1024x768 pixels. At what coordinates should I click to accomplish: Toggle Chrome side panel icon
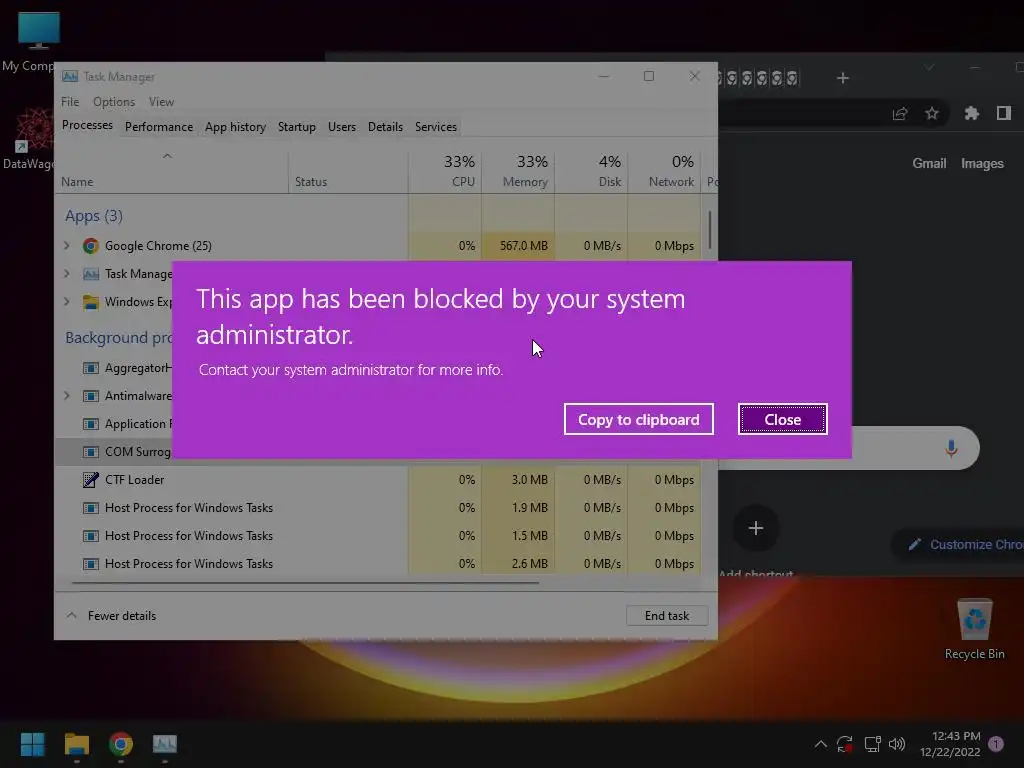coord(1004,114)
